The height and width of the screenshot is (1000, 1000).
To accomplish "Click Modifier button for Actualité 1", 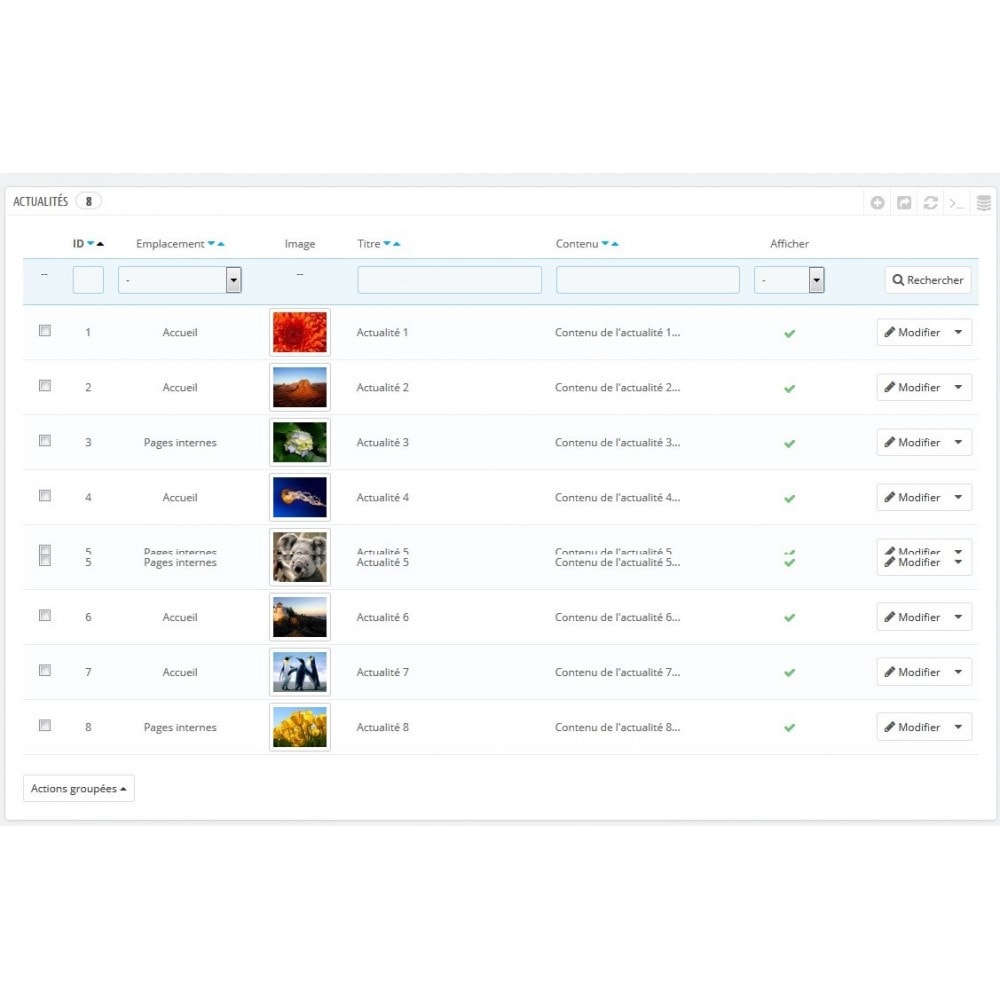I will click(x=913, y=332).
